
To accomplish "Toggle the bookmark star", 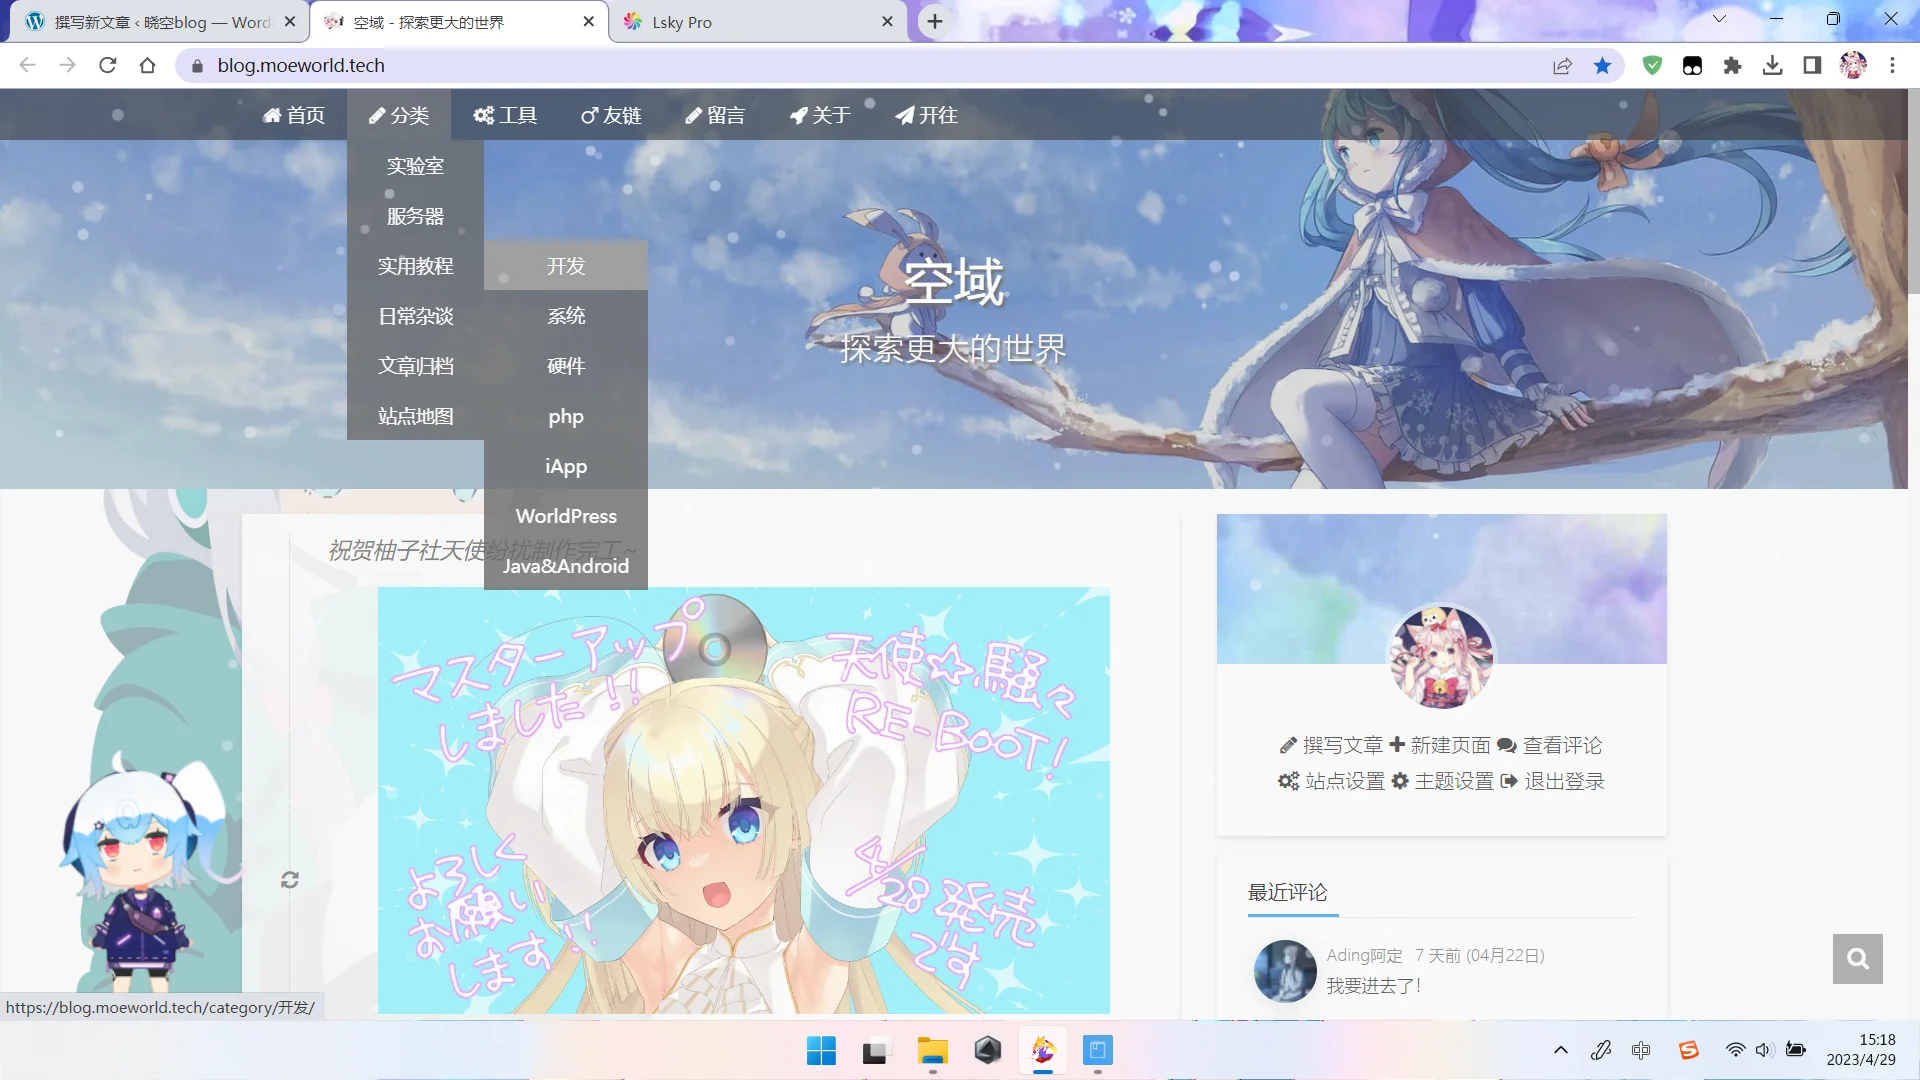I will point(1602,65).
